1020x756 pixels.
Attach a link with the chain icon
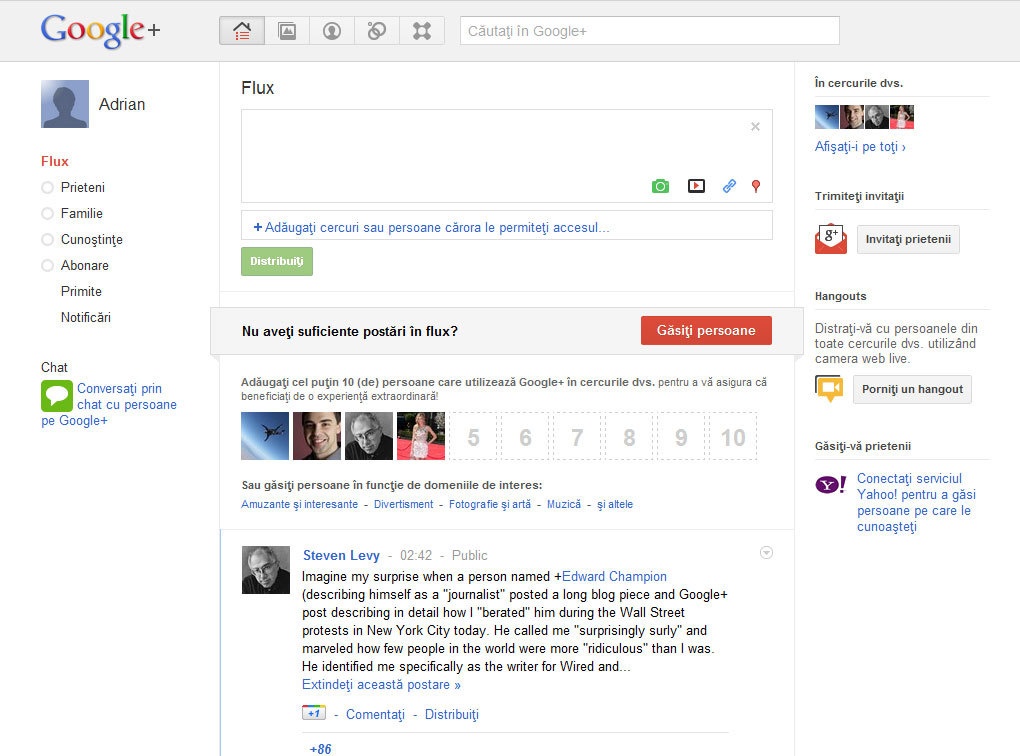[x=729, y=186]
